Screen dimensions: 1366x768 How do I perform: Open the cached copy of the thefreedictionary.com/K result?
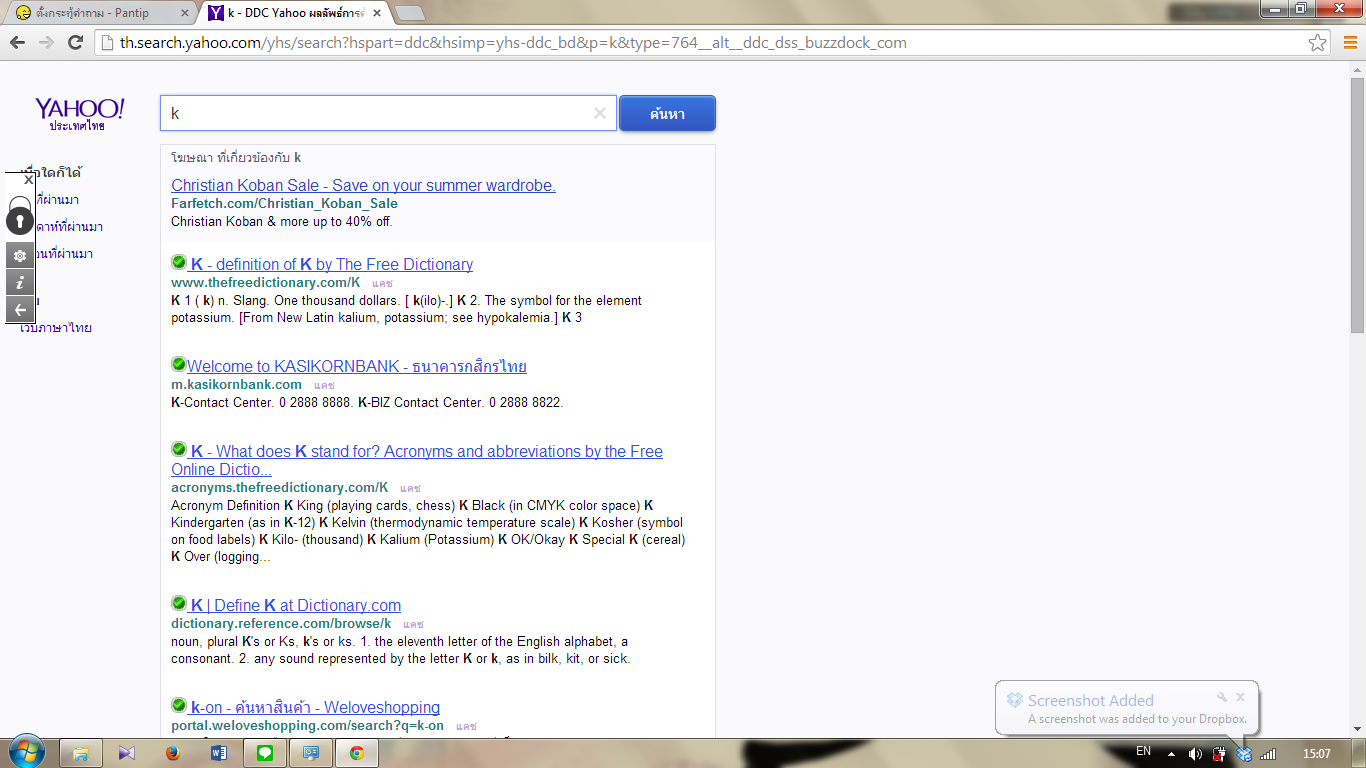[382, 284]
